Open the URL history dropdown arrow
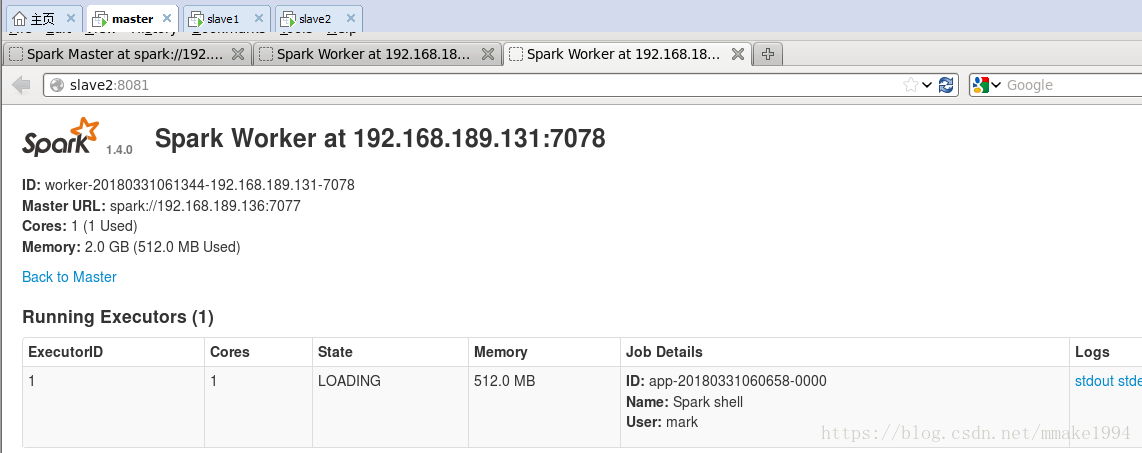 tap(927, 85)
